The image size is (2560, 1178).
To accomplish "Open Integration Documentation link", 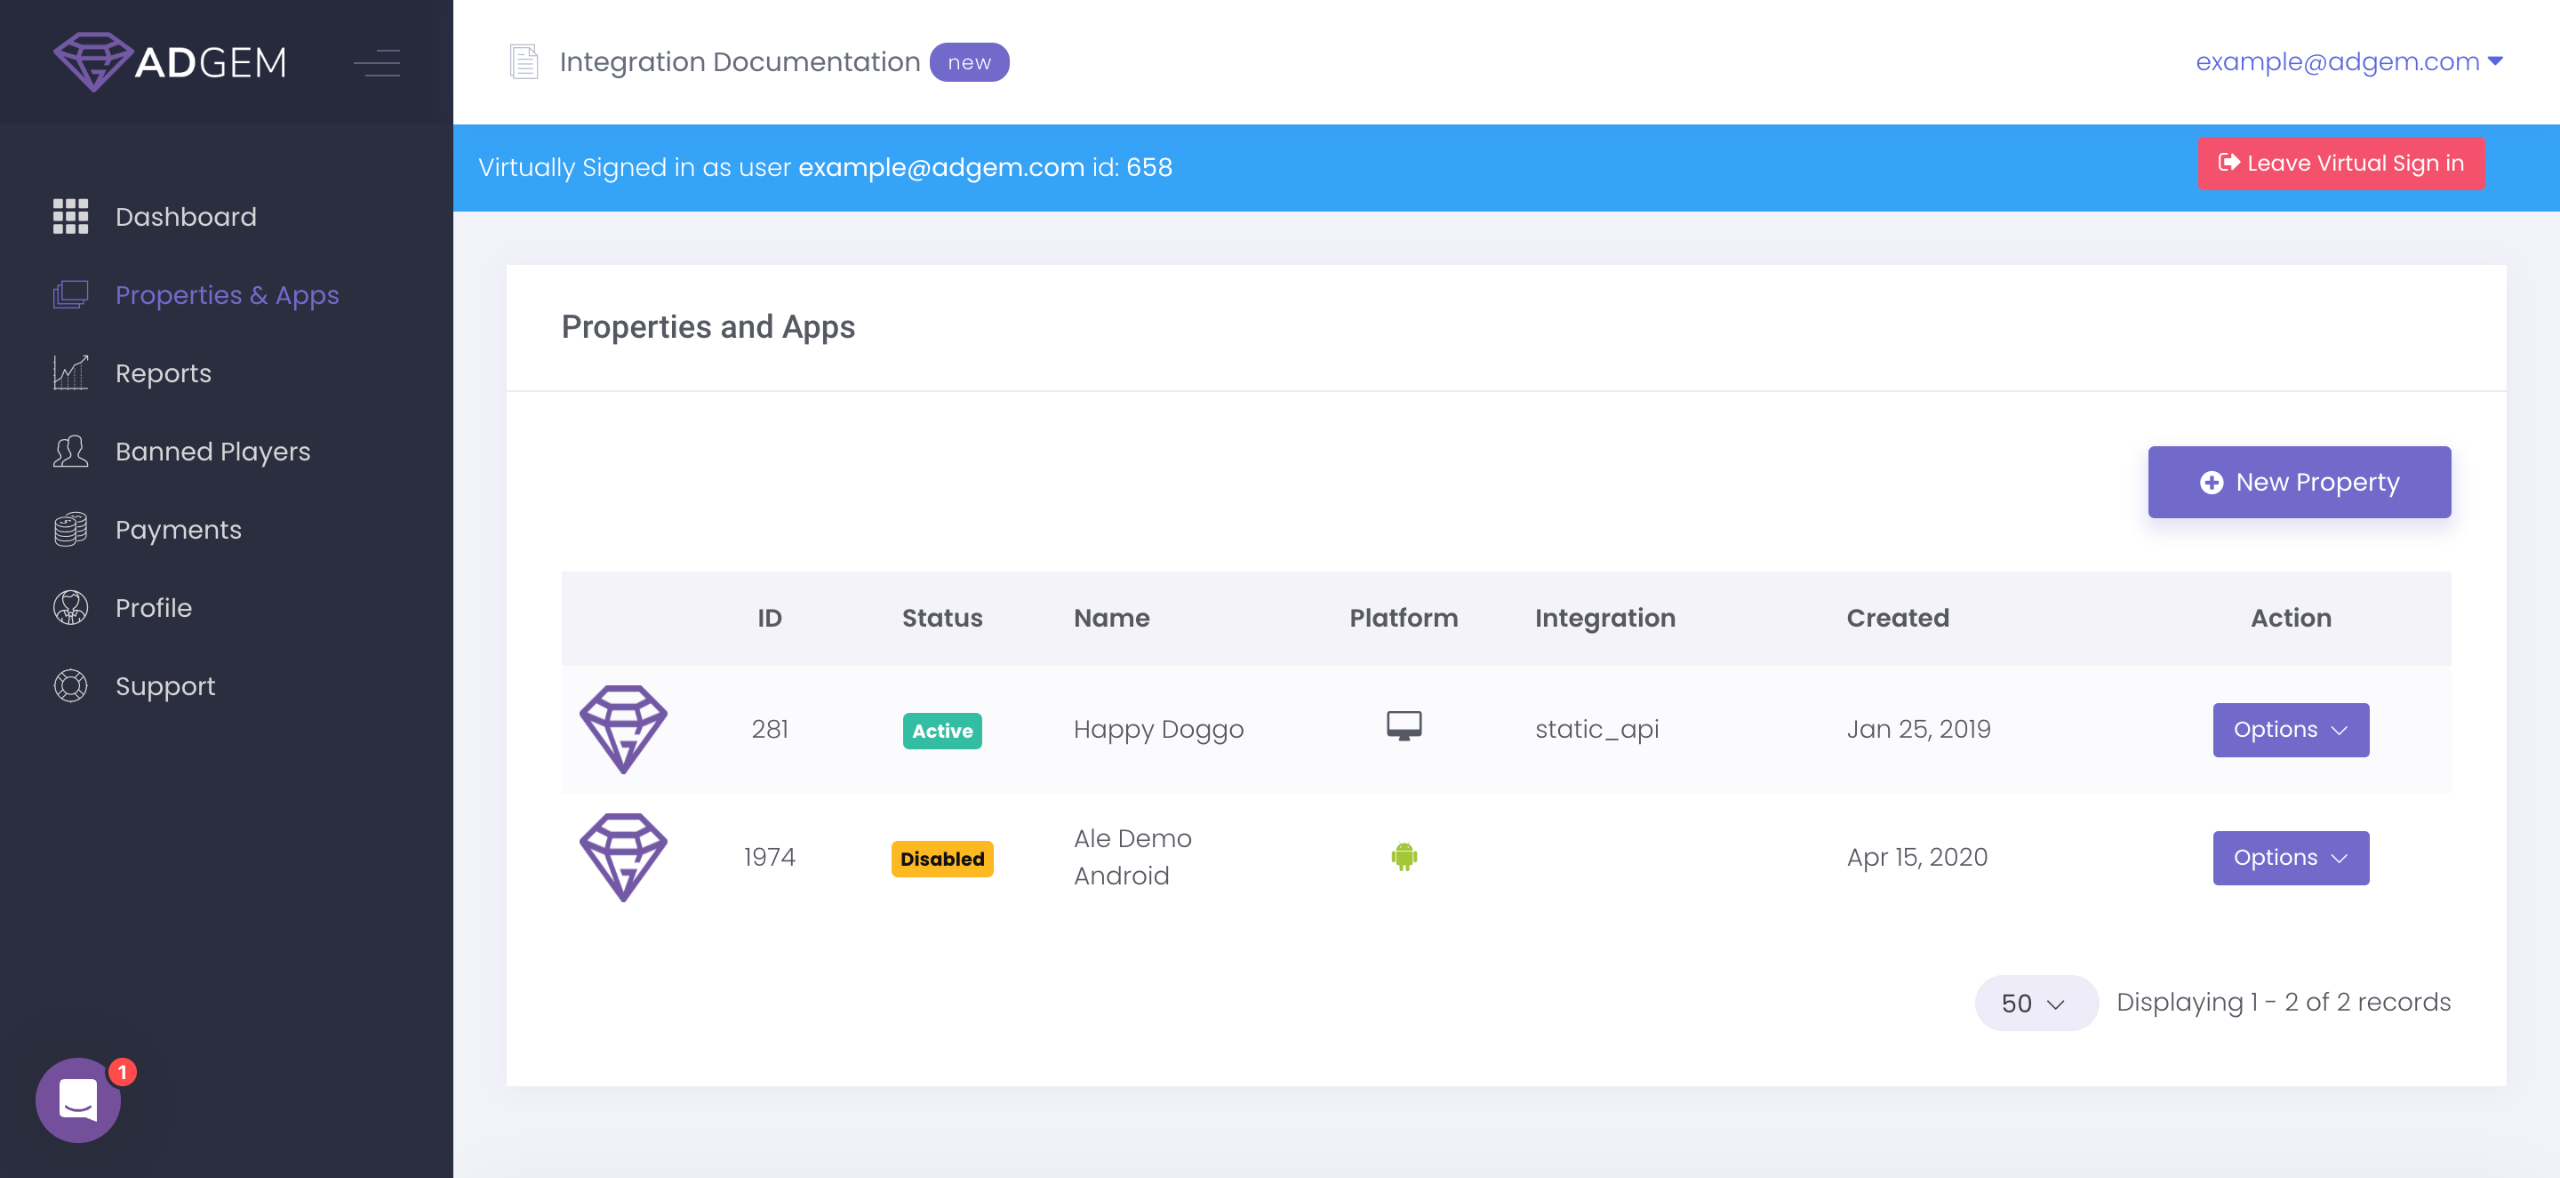I will [739, 62].
